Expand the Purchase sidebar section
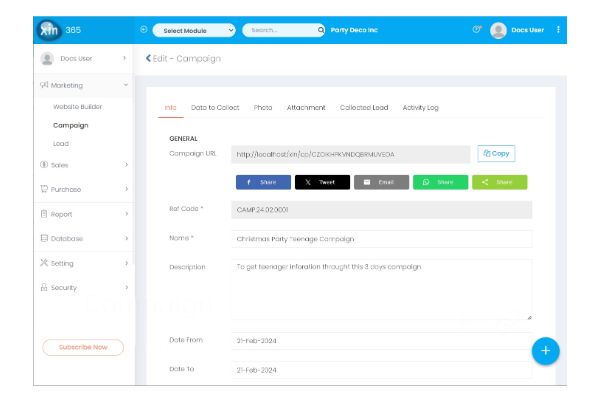 click(x=84, y=189)
